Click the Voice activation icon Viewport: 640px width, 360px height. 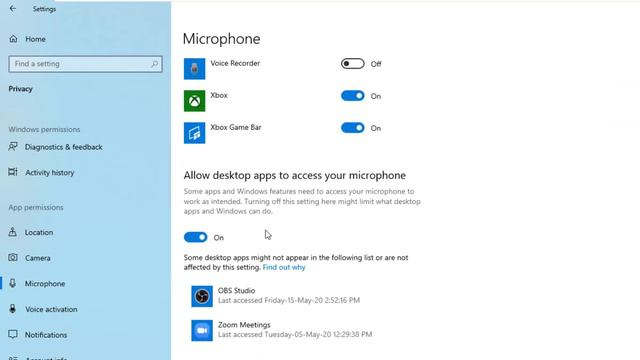point(13,309)
